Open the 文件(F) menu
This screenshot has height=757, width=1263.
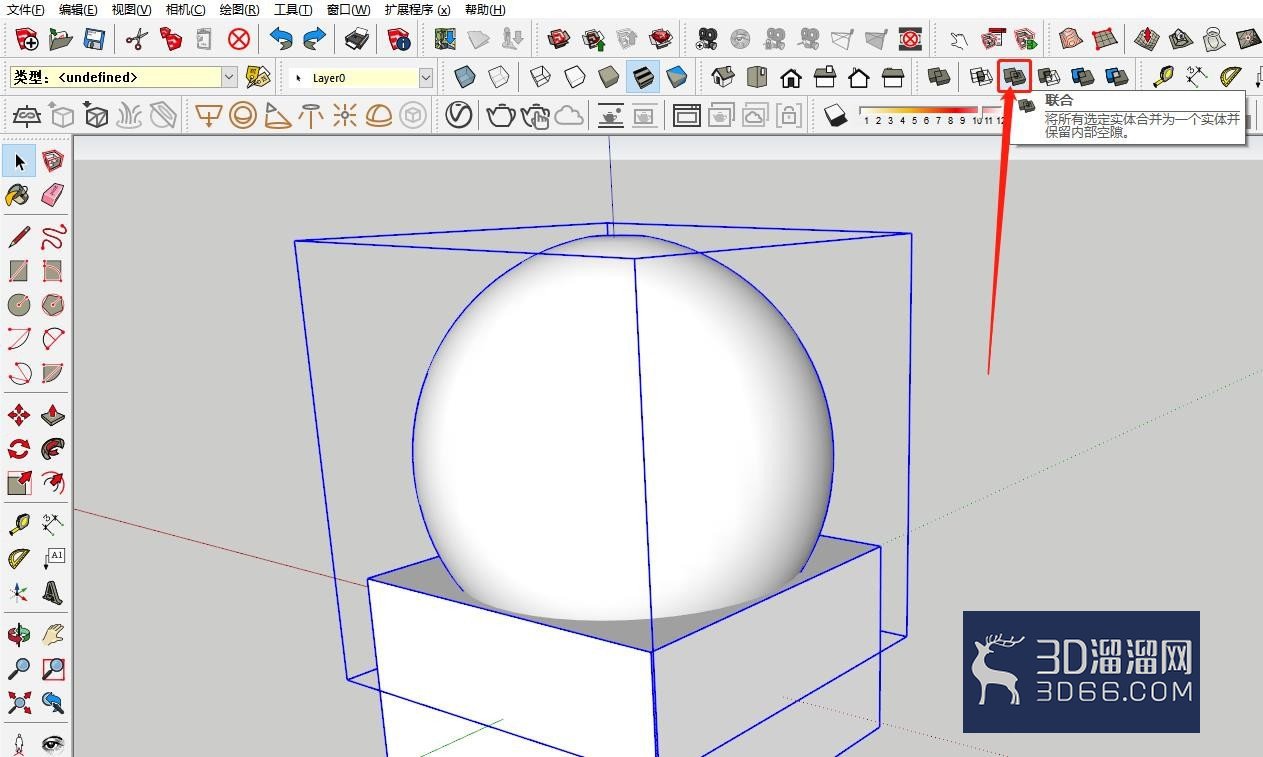26,9
